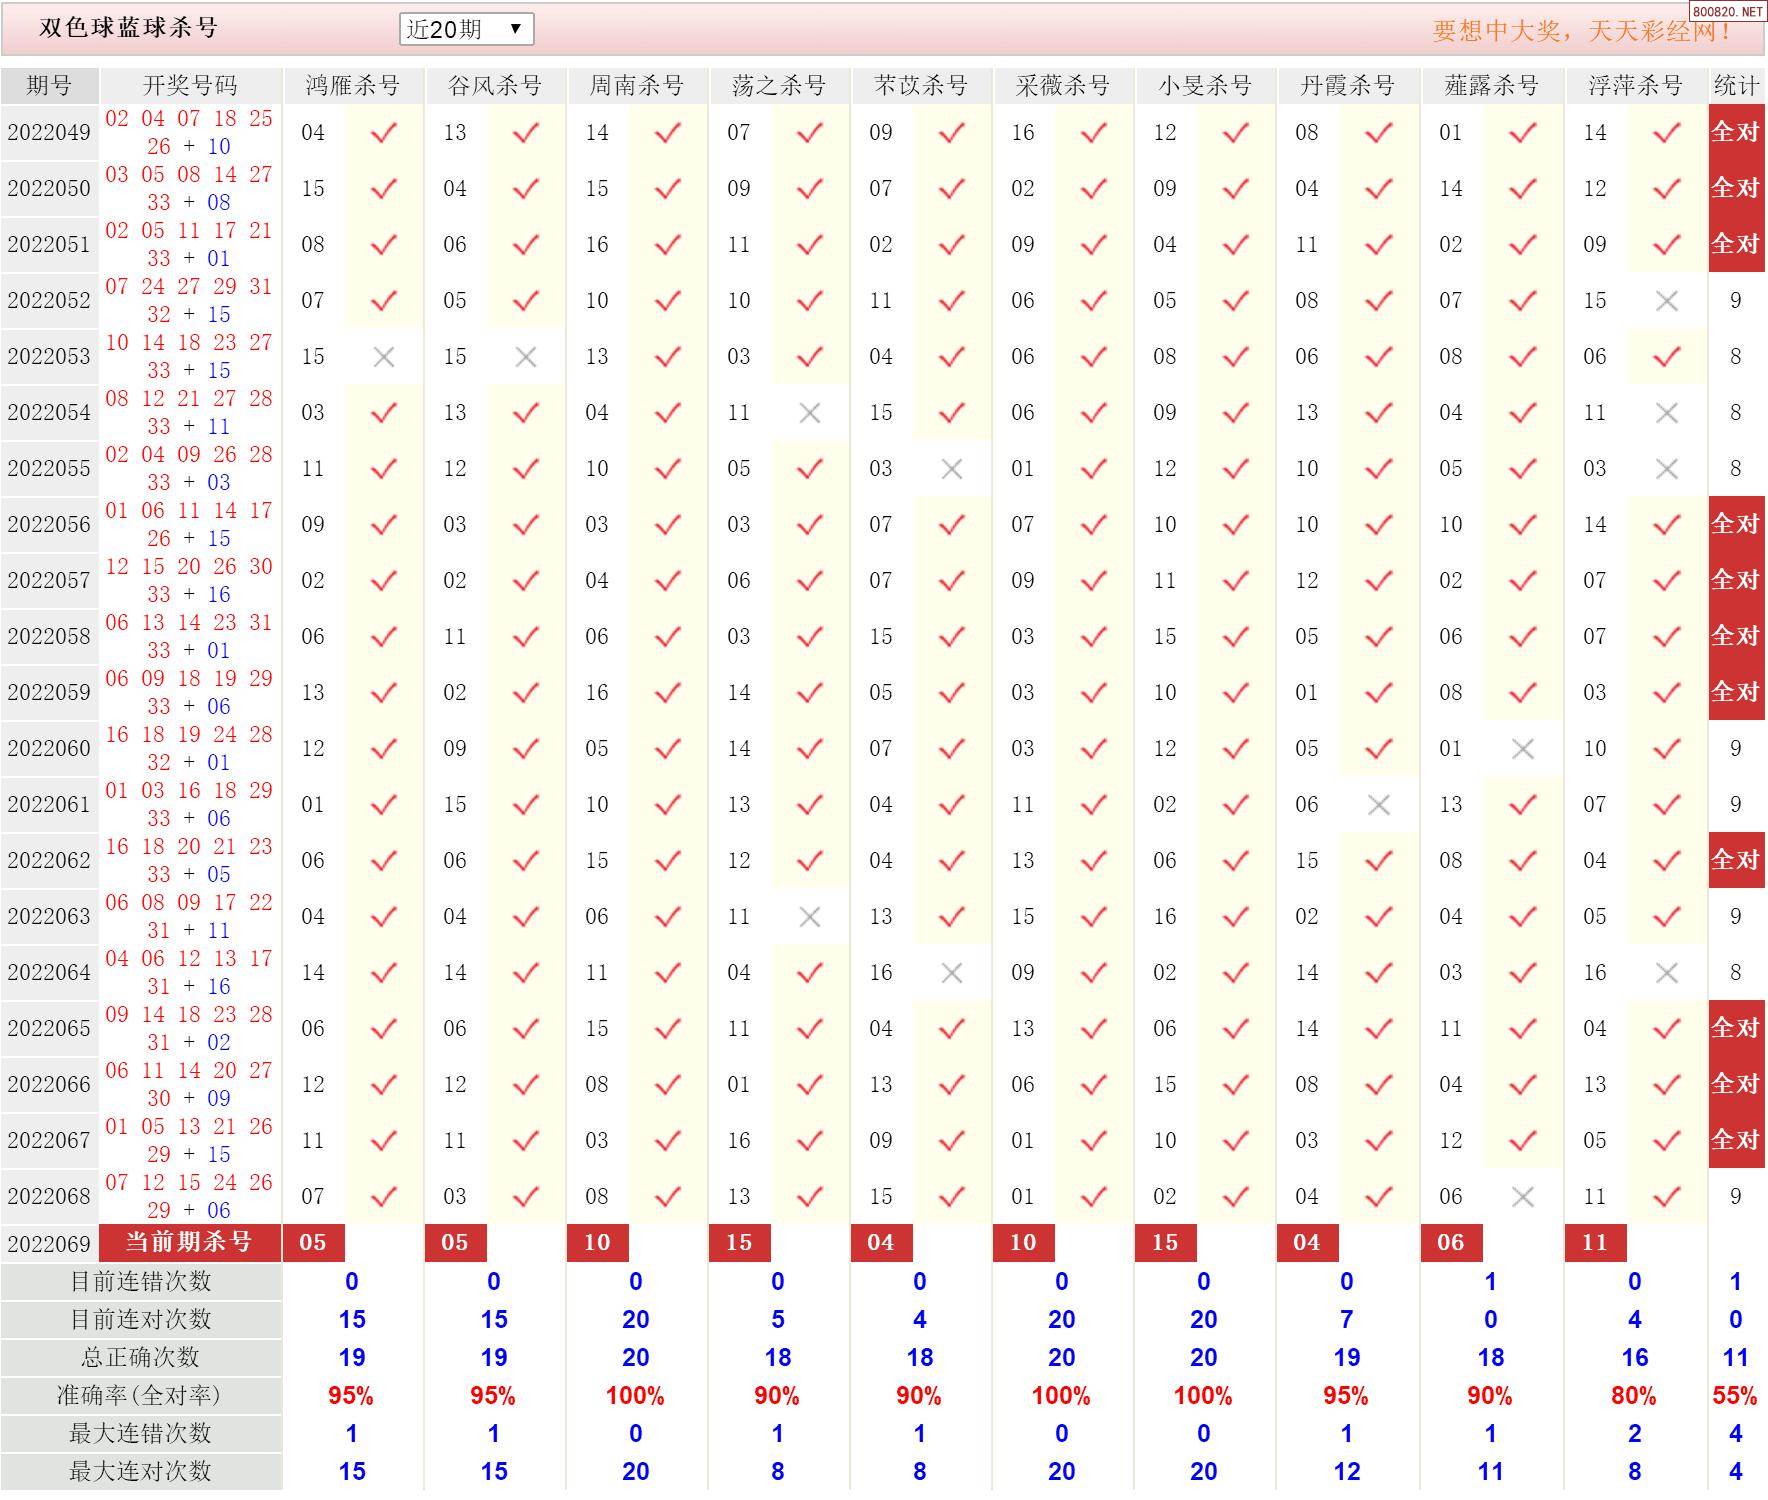Image resolution: width=1768 pixels, height=1500 pixels.
Task: Click the 双色球蓝球杀号 page title
Action: [x=128, y=28]
